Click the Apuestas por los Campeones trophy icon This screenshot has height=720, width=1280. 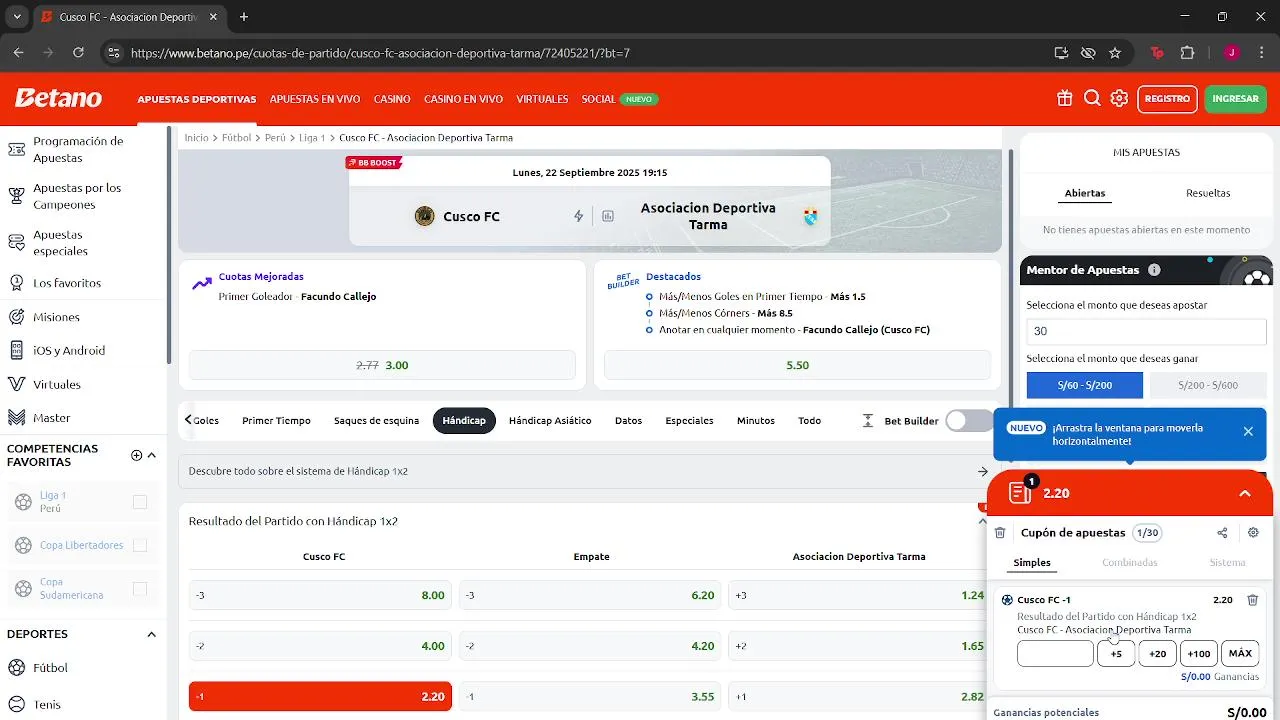pos(16,196)
